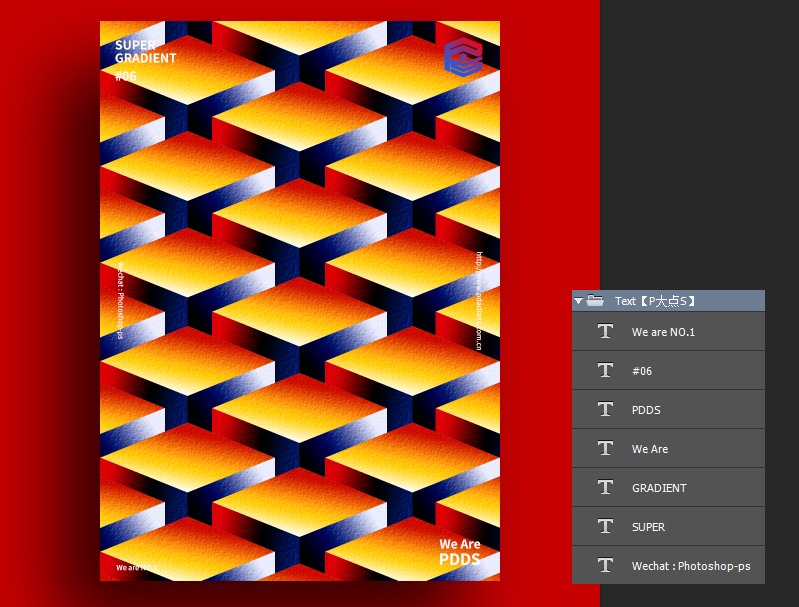The width and height of the screenshot is (799, 607).
Task: Select the Wechat : Photoshop-ps layer name
Action: (x=691, y=566)
